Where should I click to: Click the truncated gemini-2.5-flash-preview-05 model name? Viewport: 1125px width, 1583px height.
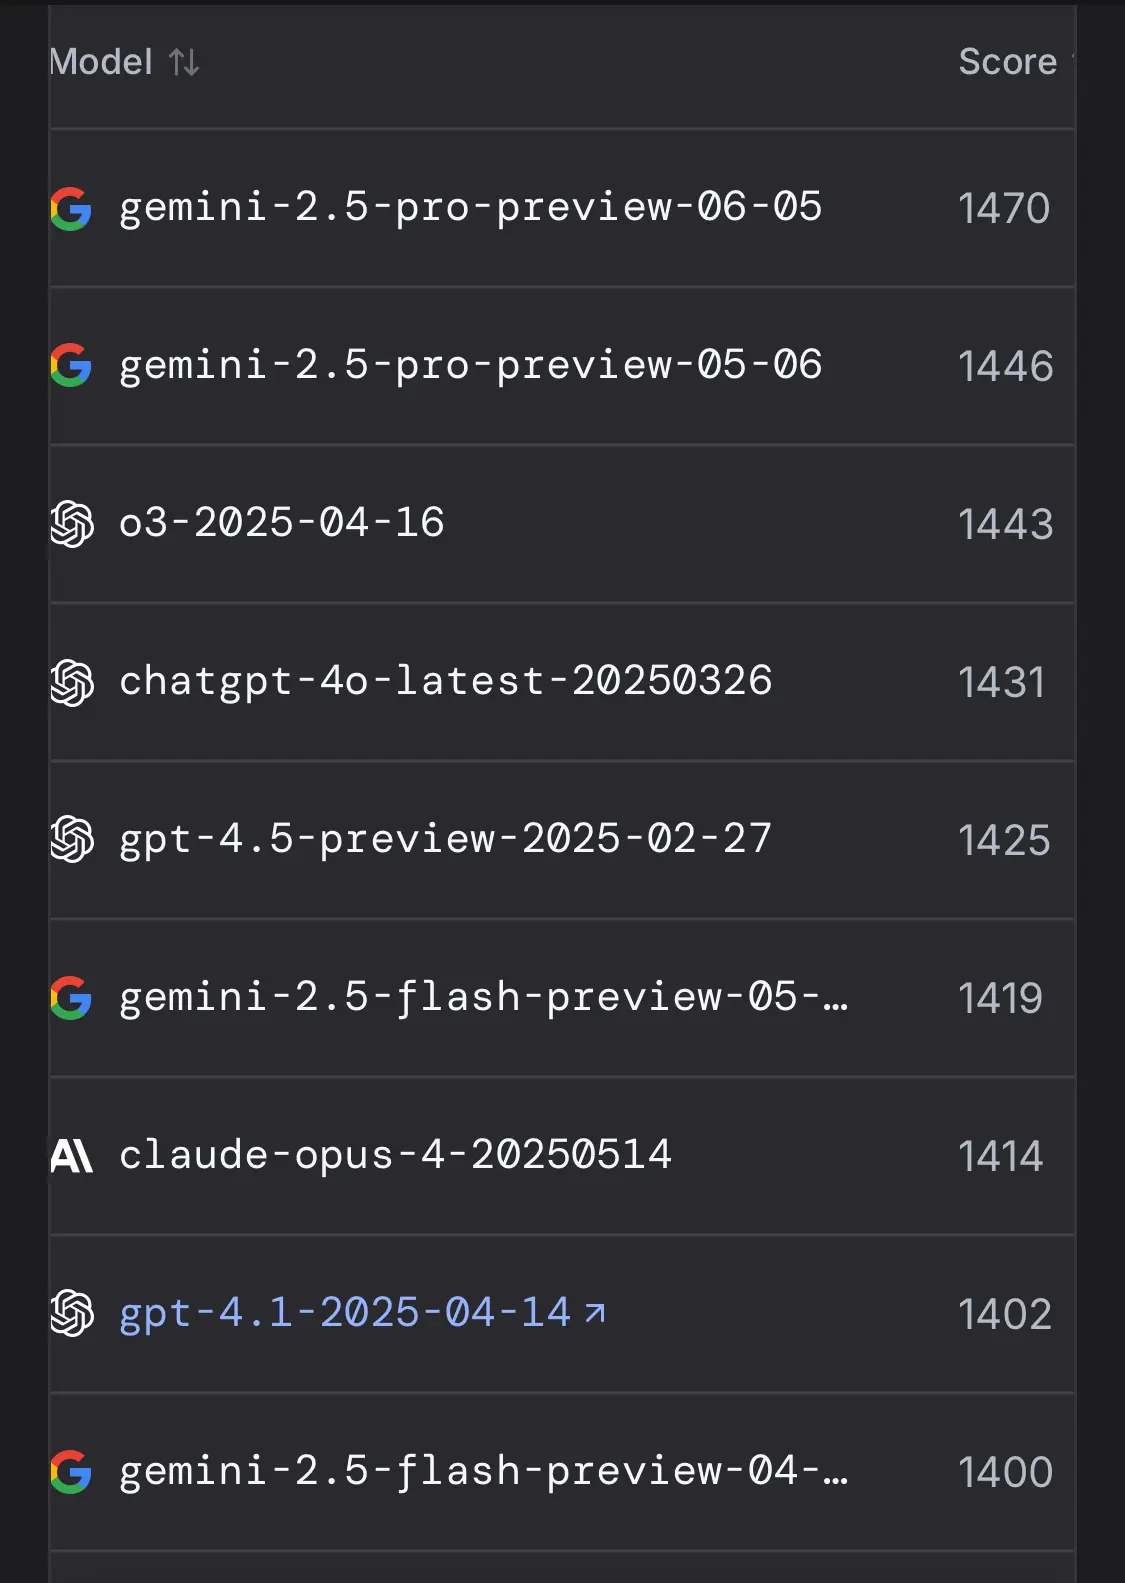point(483,998)
